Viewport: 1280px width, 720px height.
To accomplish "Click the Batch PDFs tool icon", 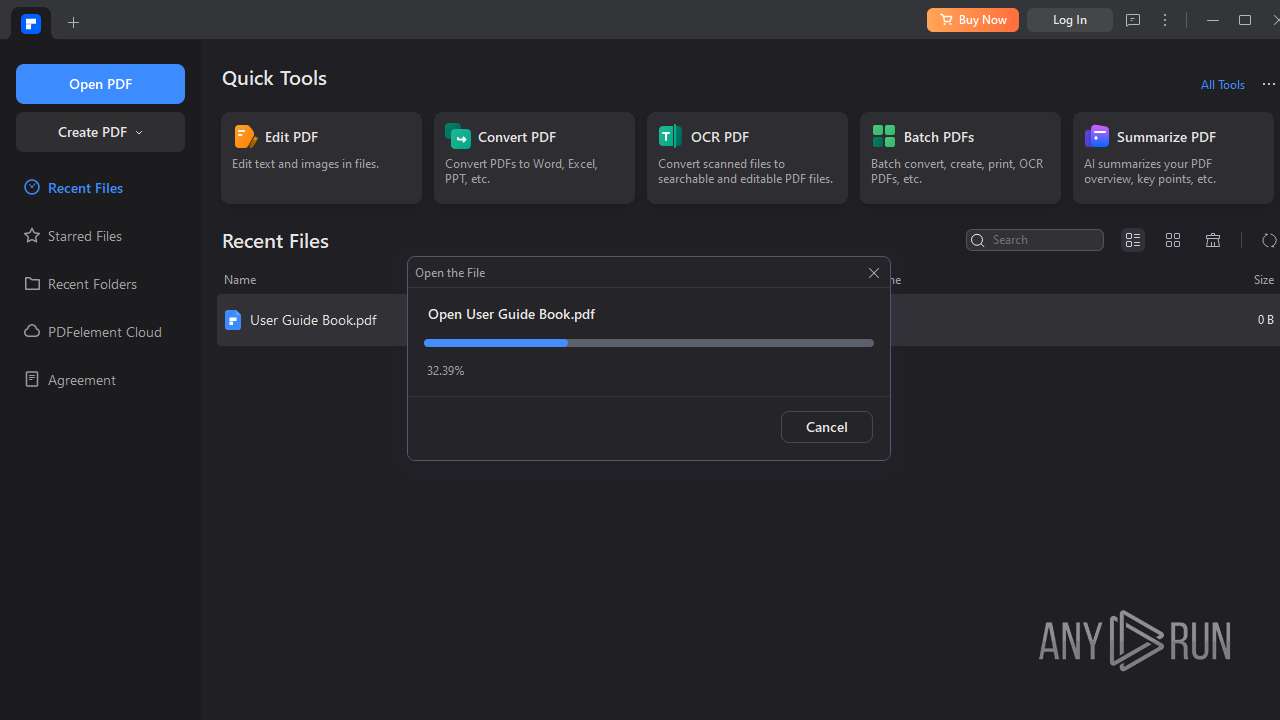I will pyautogui.click(x=883, y=137).
